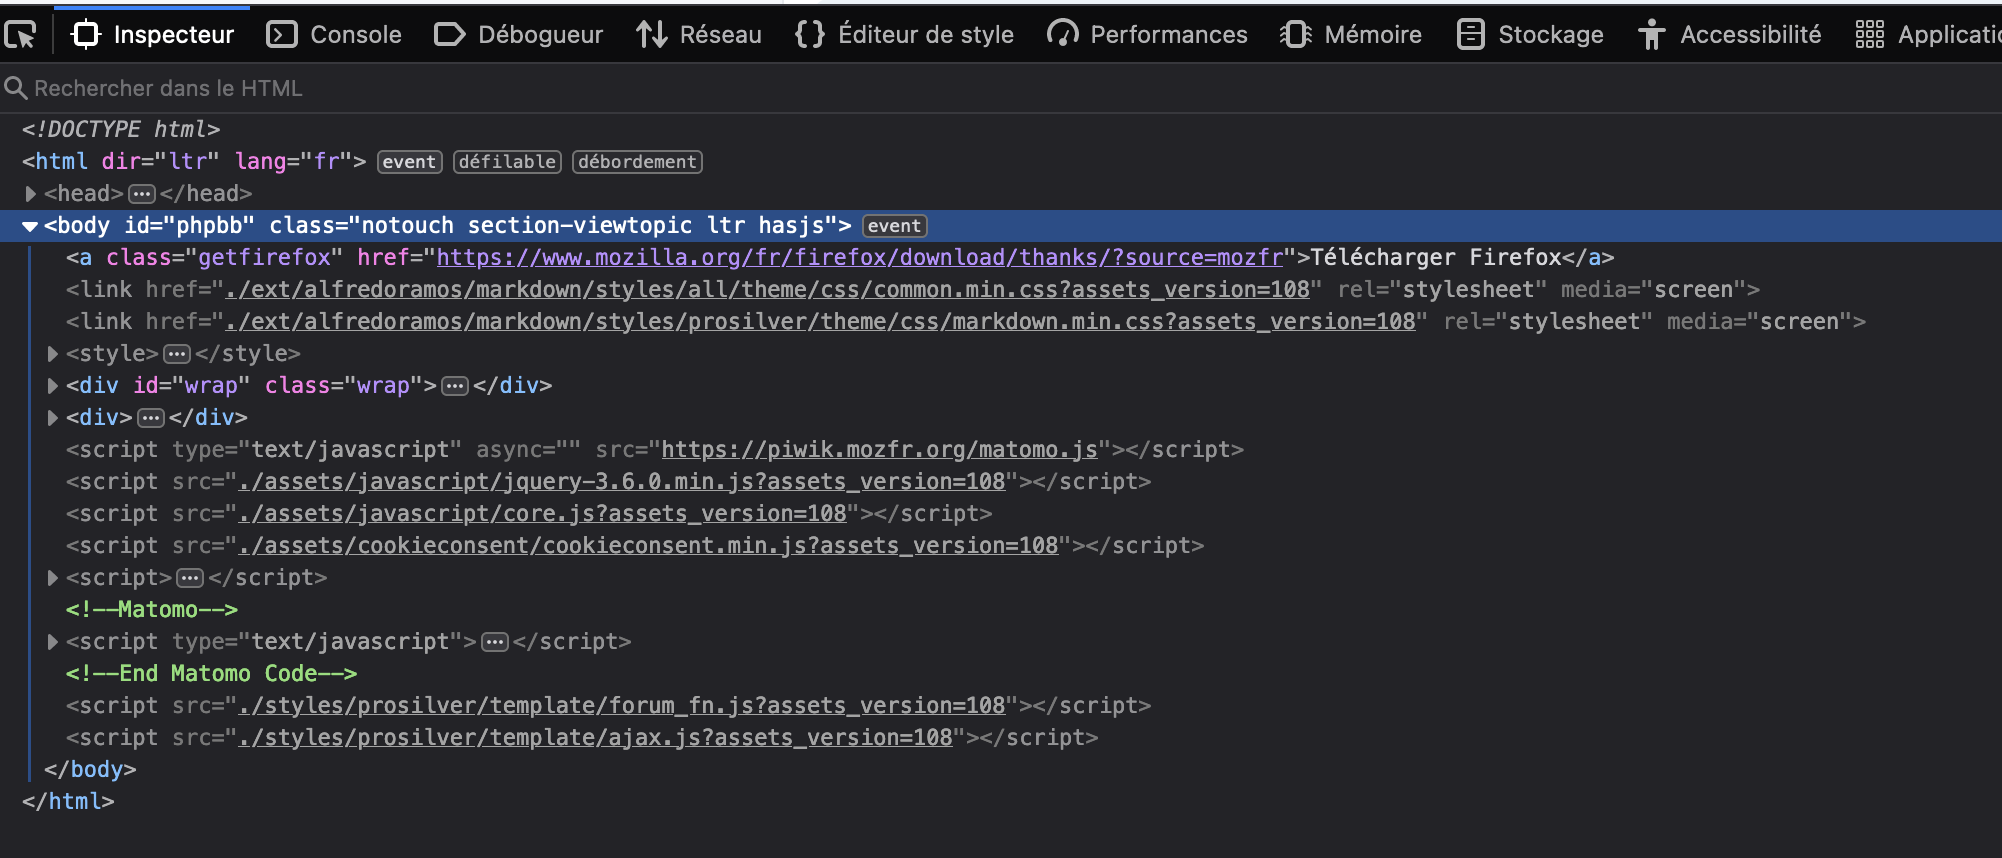
Task: Click the débordement badge on html tag
Action: 637,162
